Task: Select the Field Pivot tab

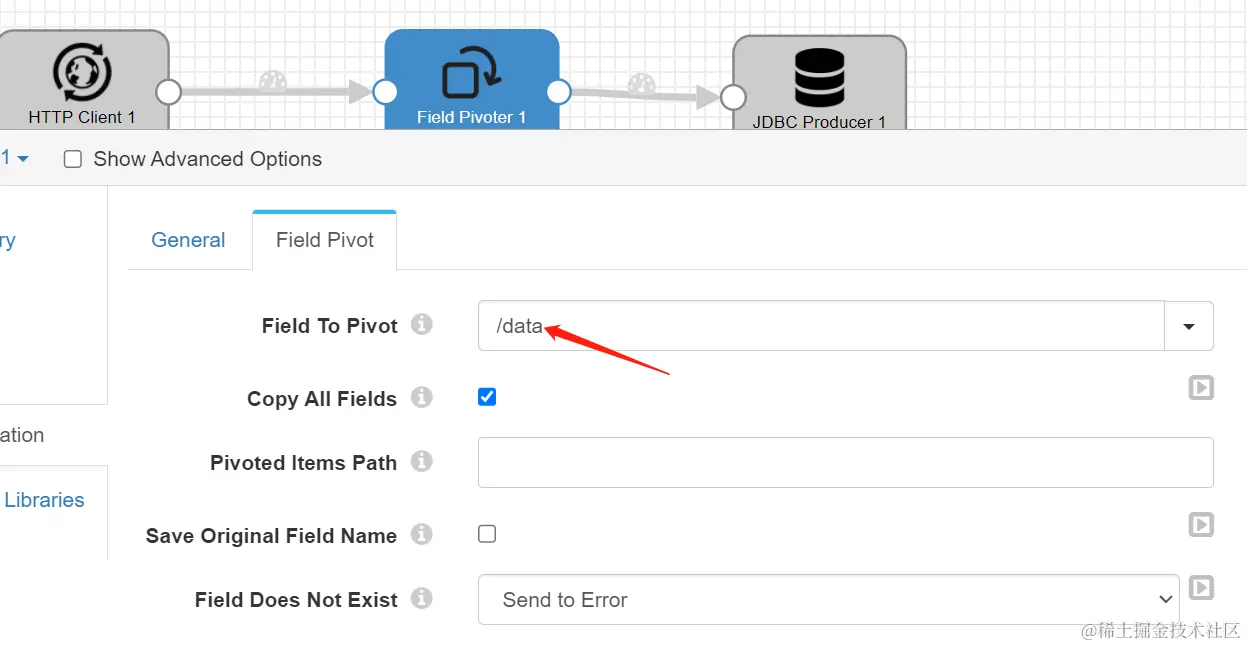Action: [325, 240]
